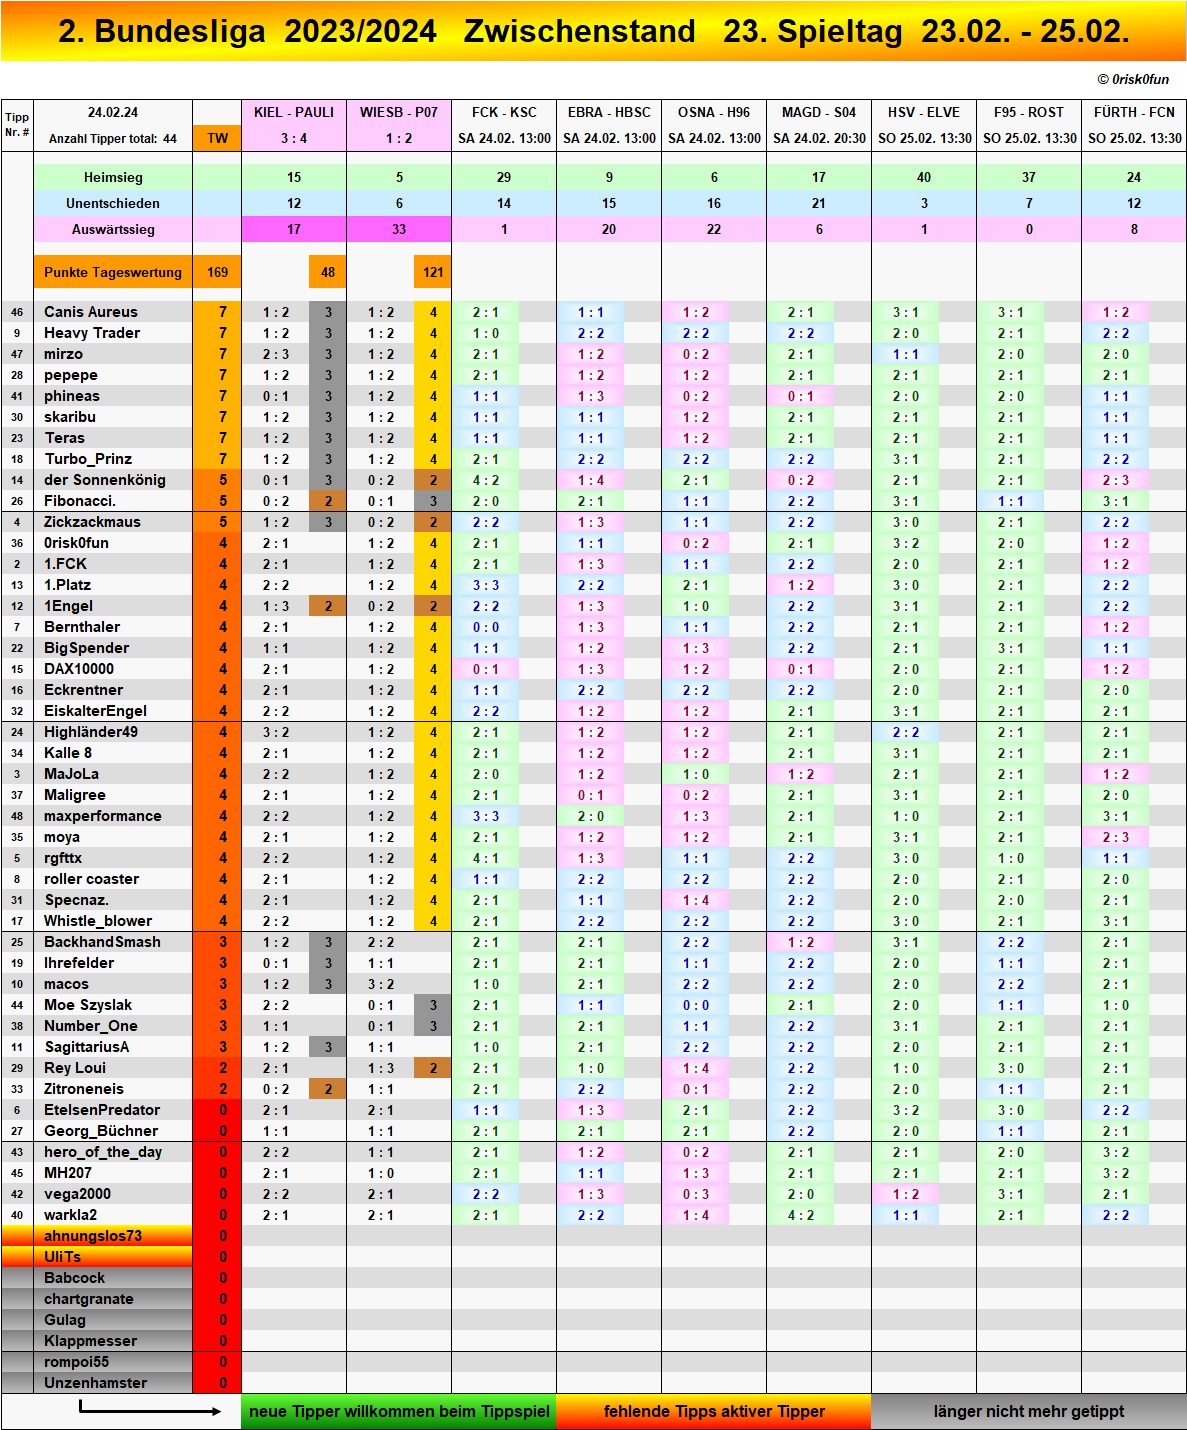Select tipper name 1Engel

[x=68, y=606]
